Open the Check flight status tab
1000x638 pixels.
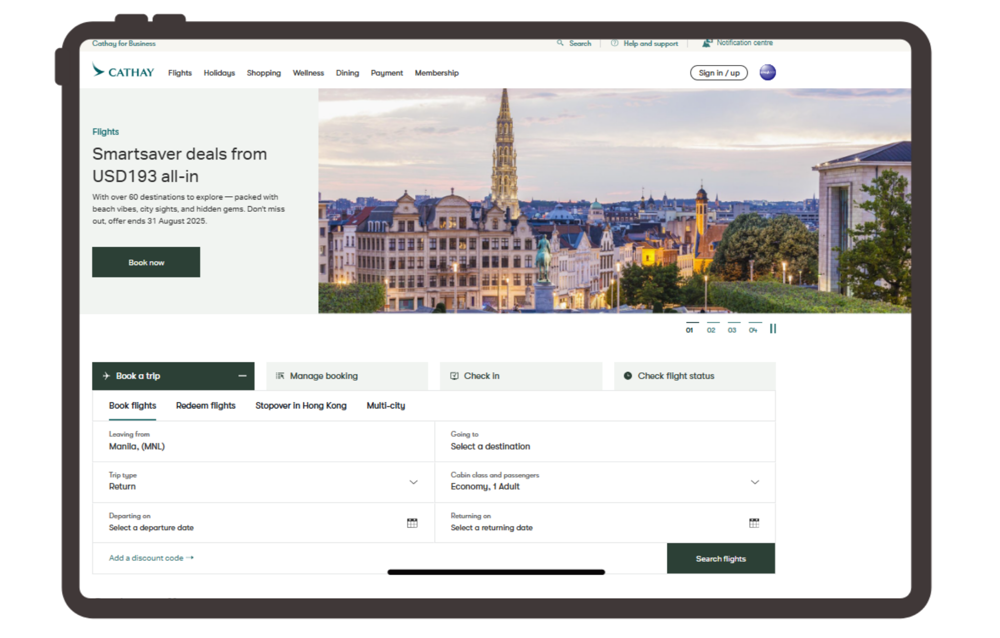(x=694, y=376)
